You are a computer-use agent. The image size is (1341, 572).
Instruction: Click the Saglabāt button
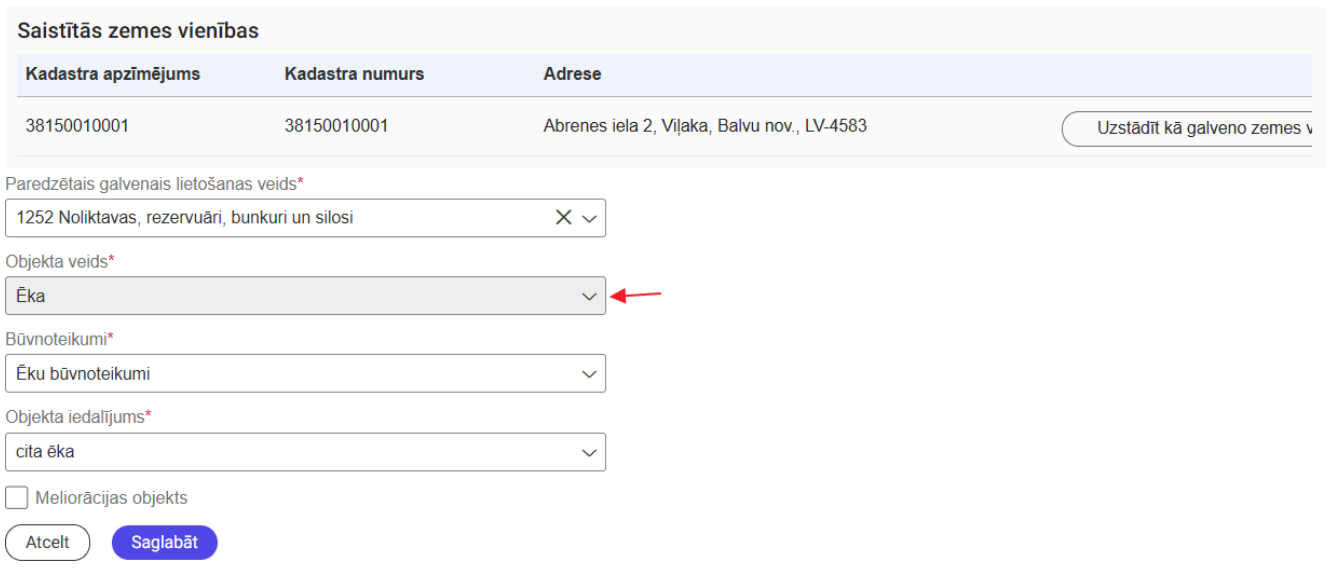click(x=164, y=542)
